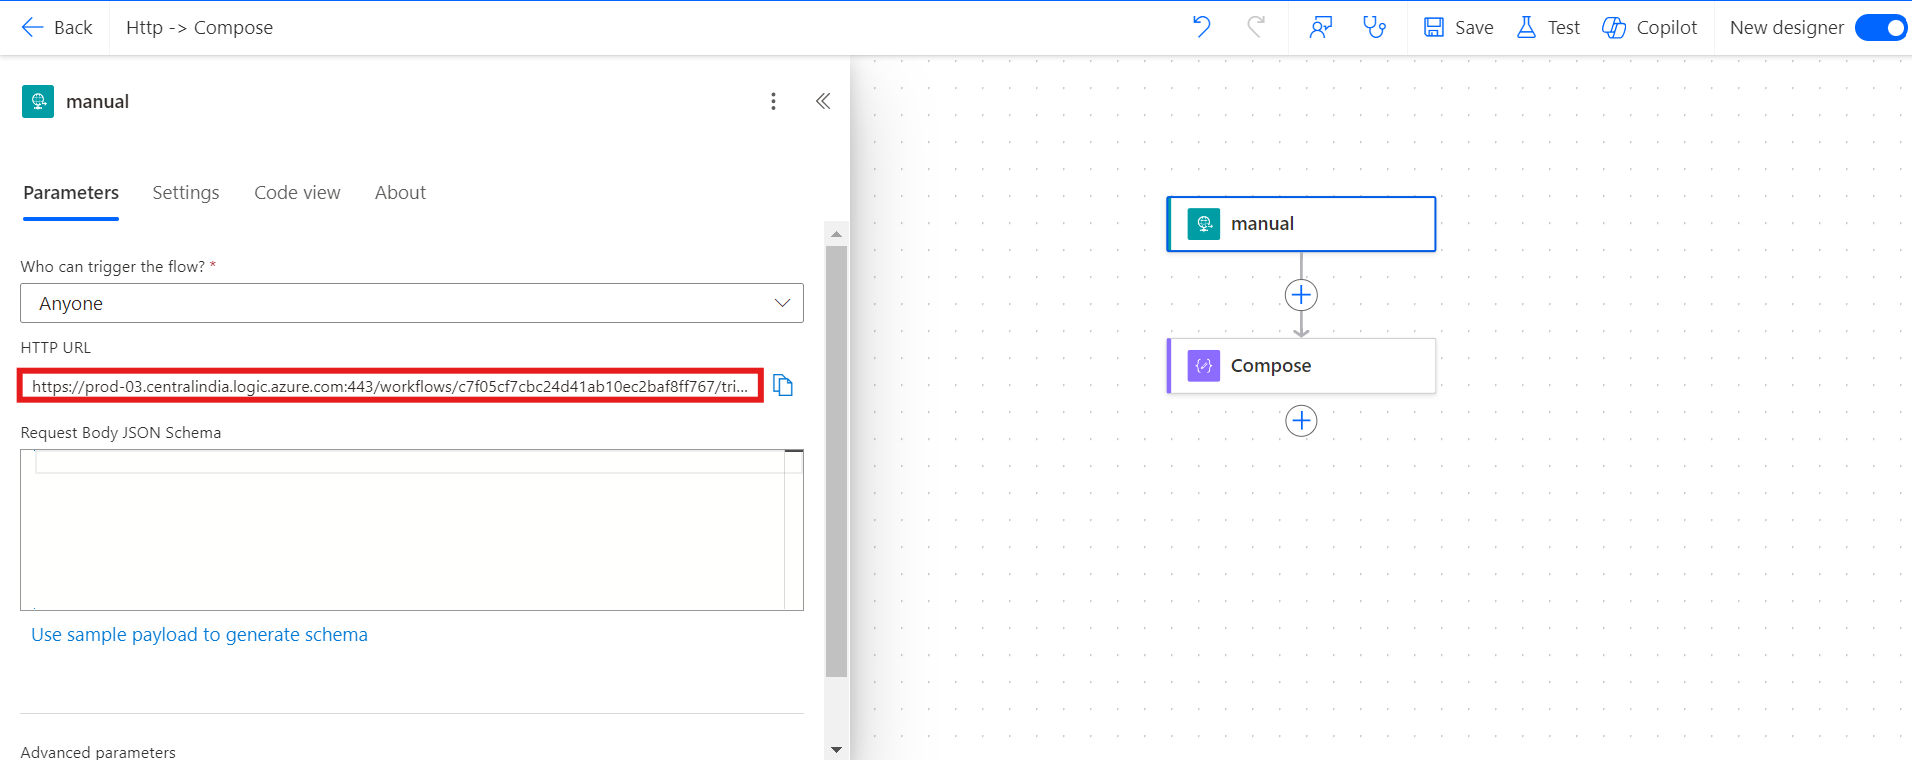Screen dimensions: 1912x760
Task: Click the Redo arrow icon
Action: 1256,27
